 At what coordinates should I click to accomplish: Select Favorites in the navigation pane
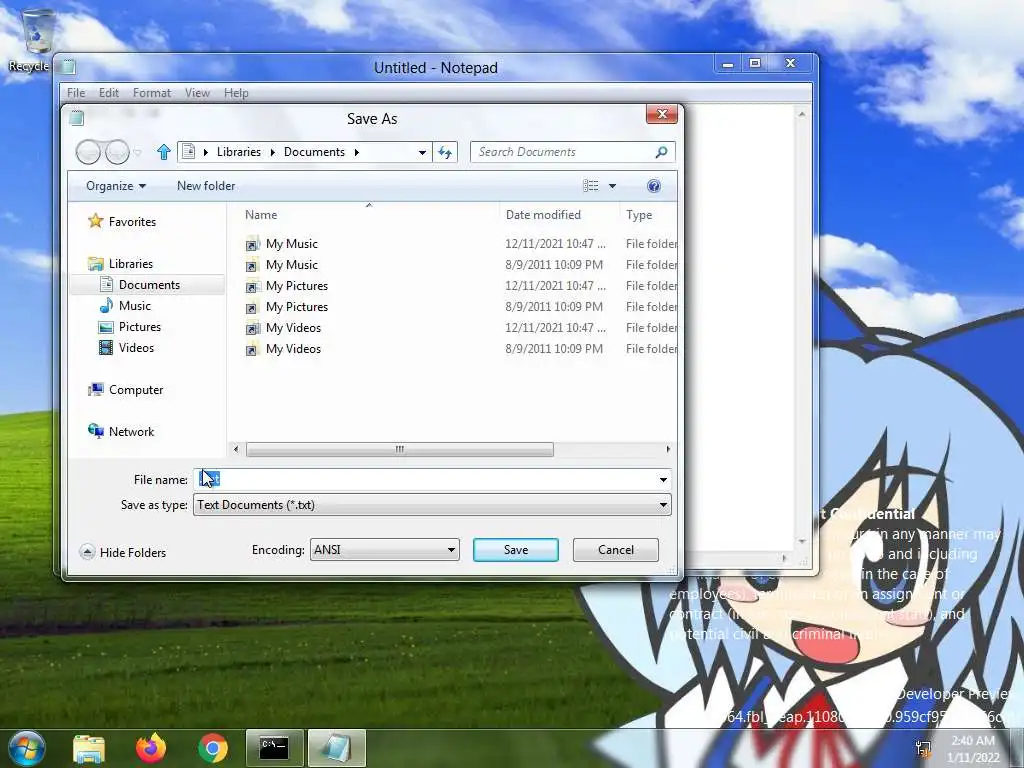point(132,222)
